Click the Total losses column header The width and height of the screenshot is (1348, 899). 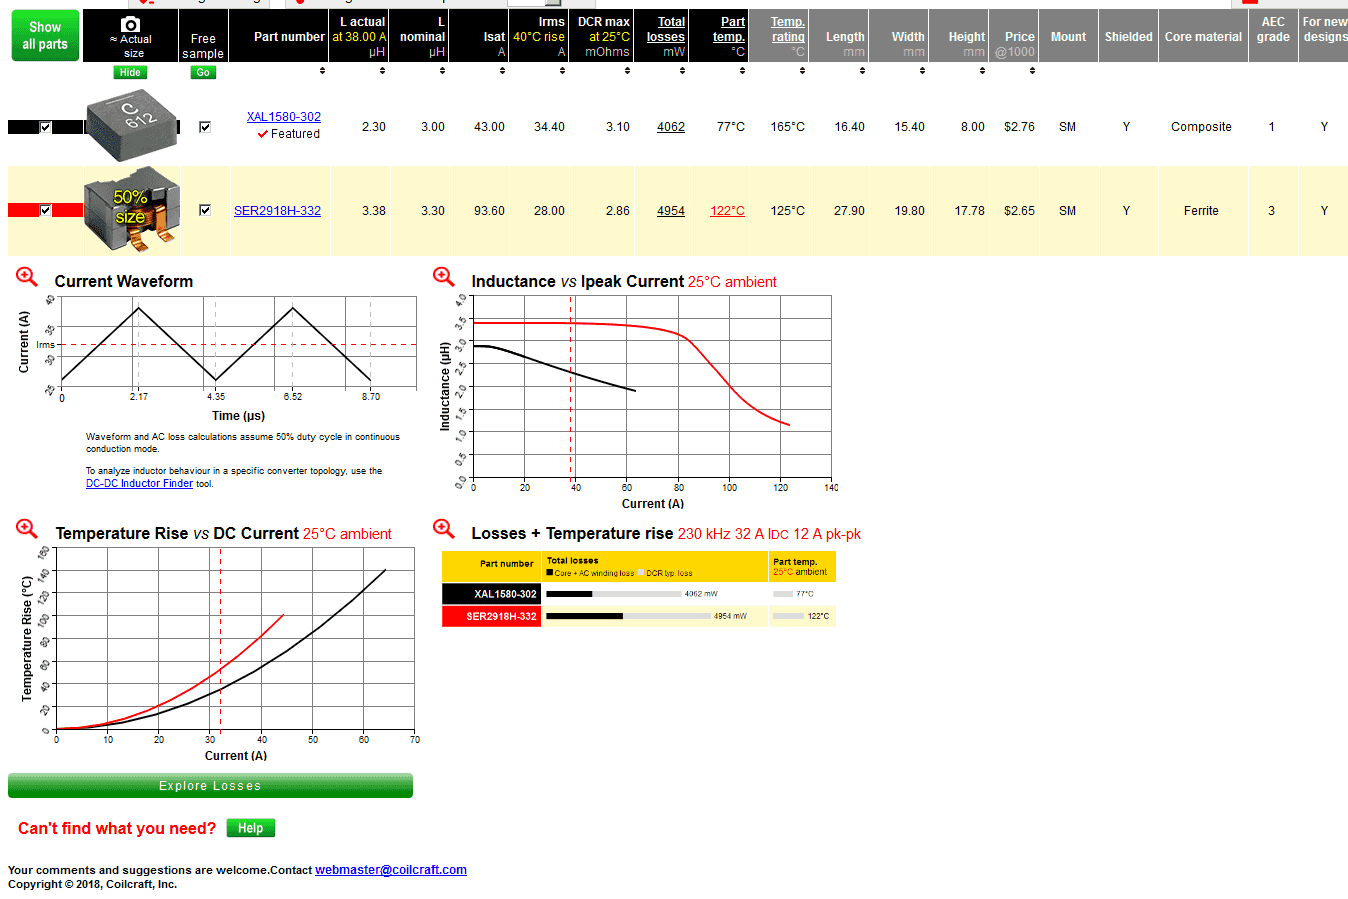[x=666, y=29]
